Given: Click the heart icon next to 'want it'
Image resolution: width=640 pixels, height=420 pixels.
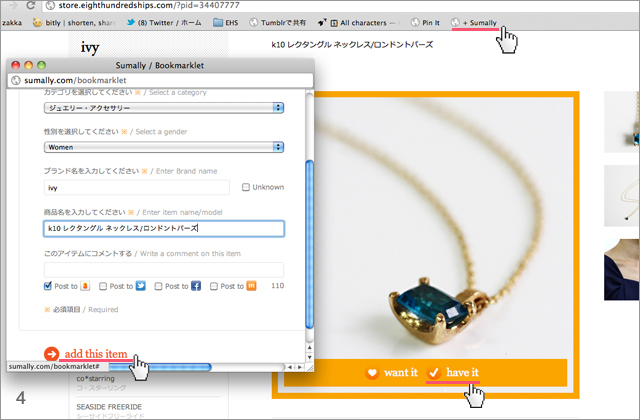Looking at the screenshot, I should click(x=373, y=373).
